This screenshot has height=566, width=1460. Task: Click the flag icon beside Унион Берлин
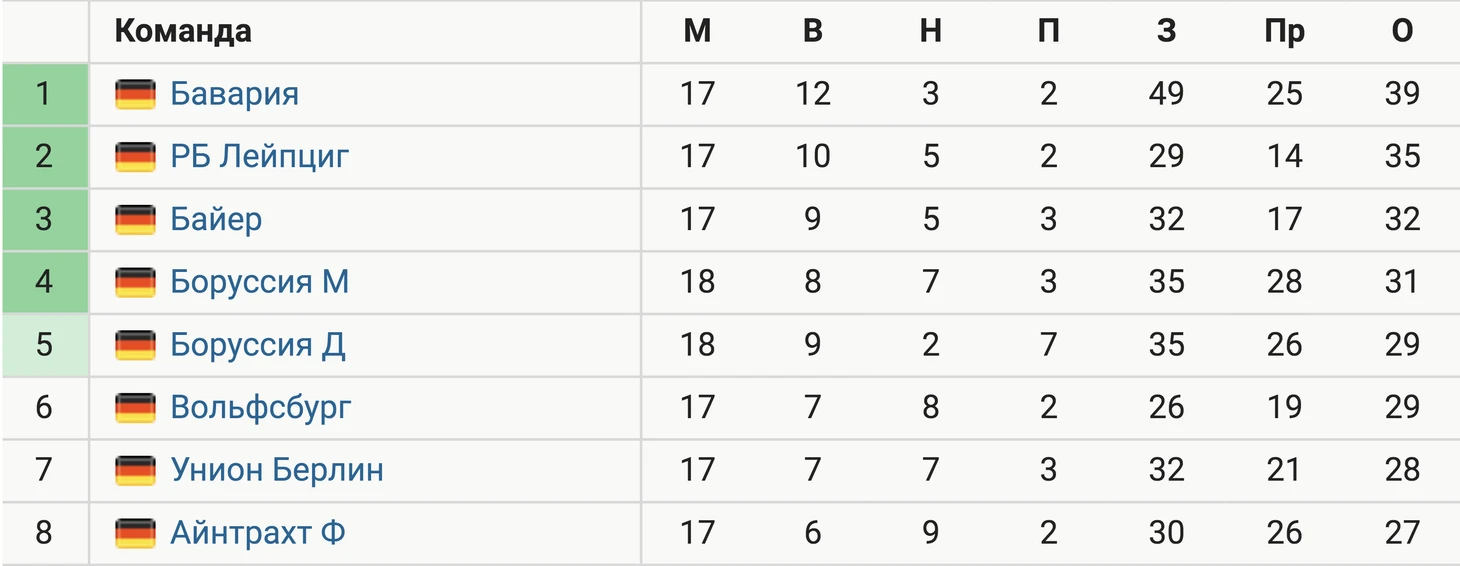tap(135, 470)
